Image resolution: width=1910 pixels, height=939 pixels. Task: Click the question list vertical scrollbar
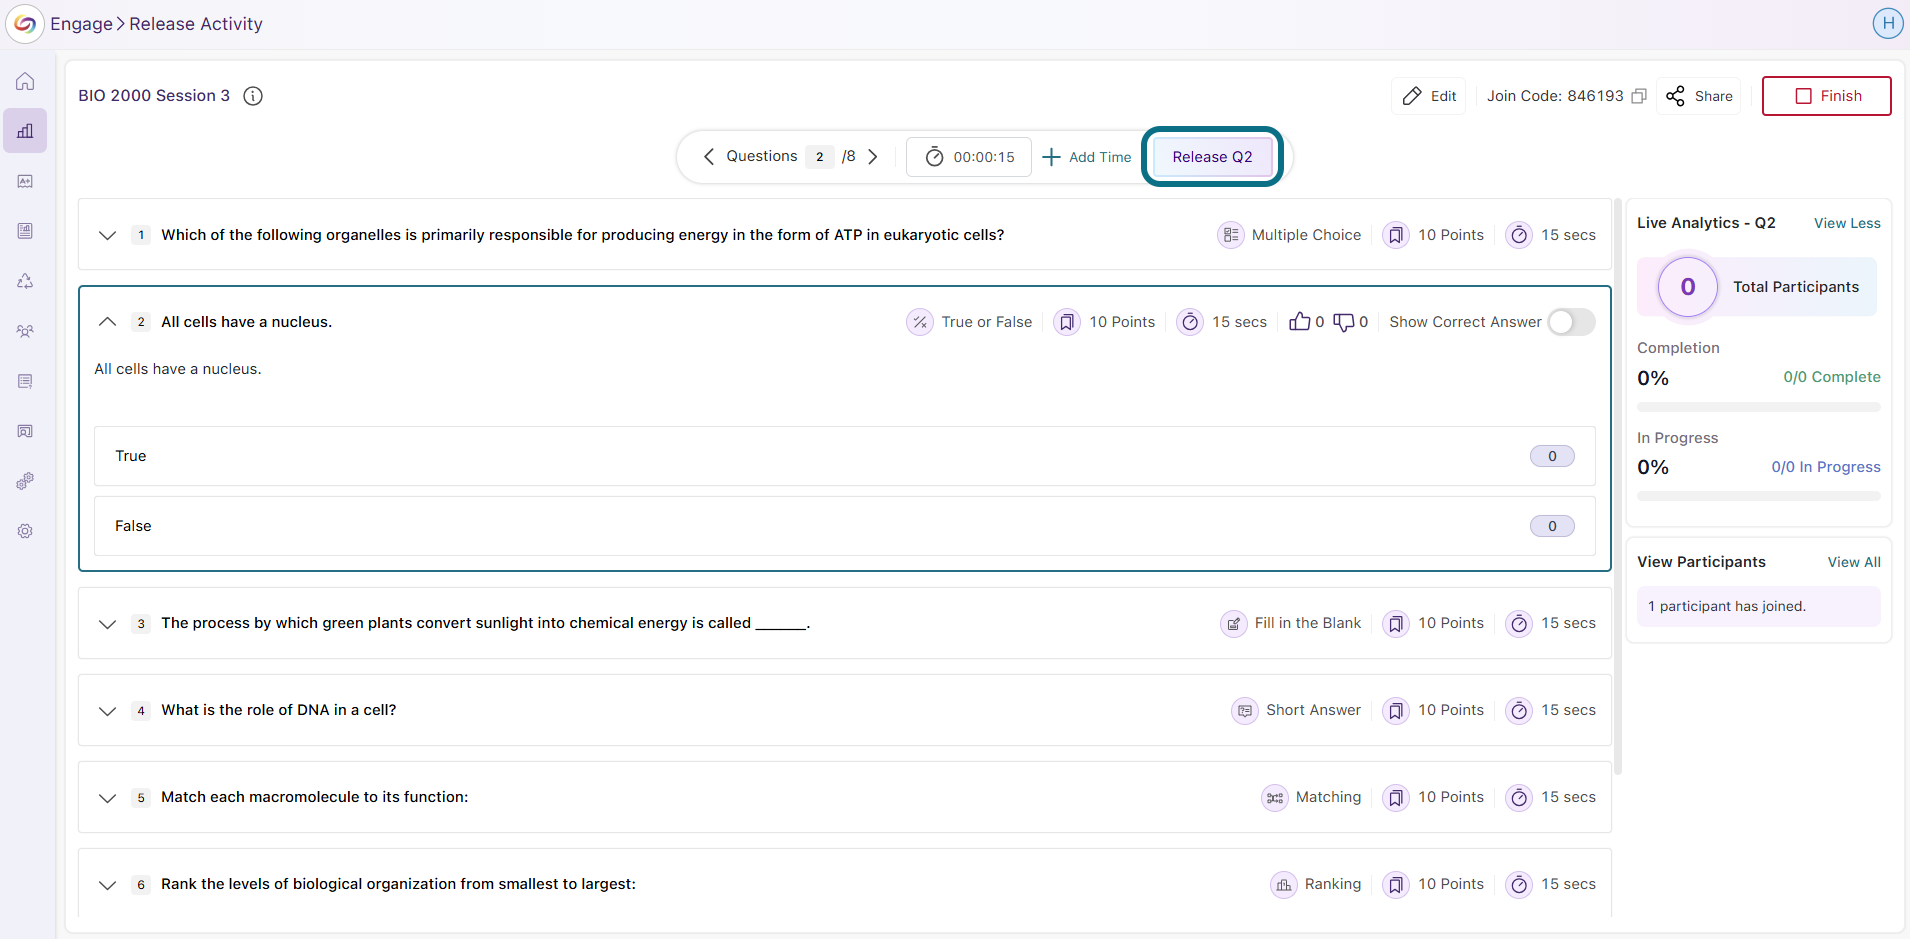click(1618, 486)
